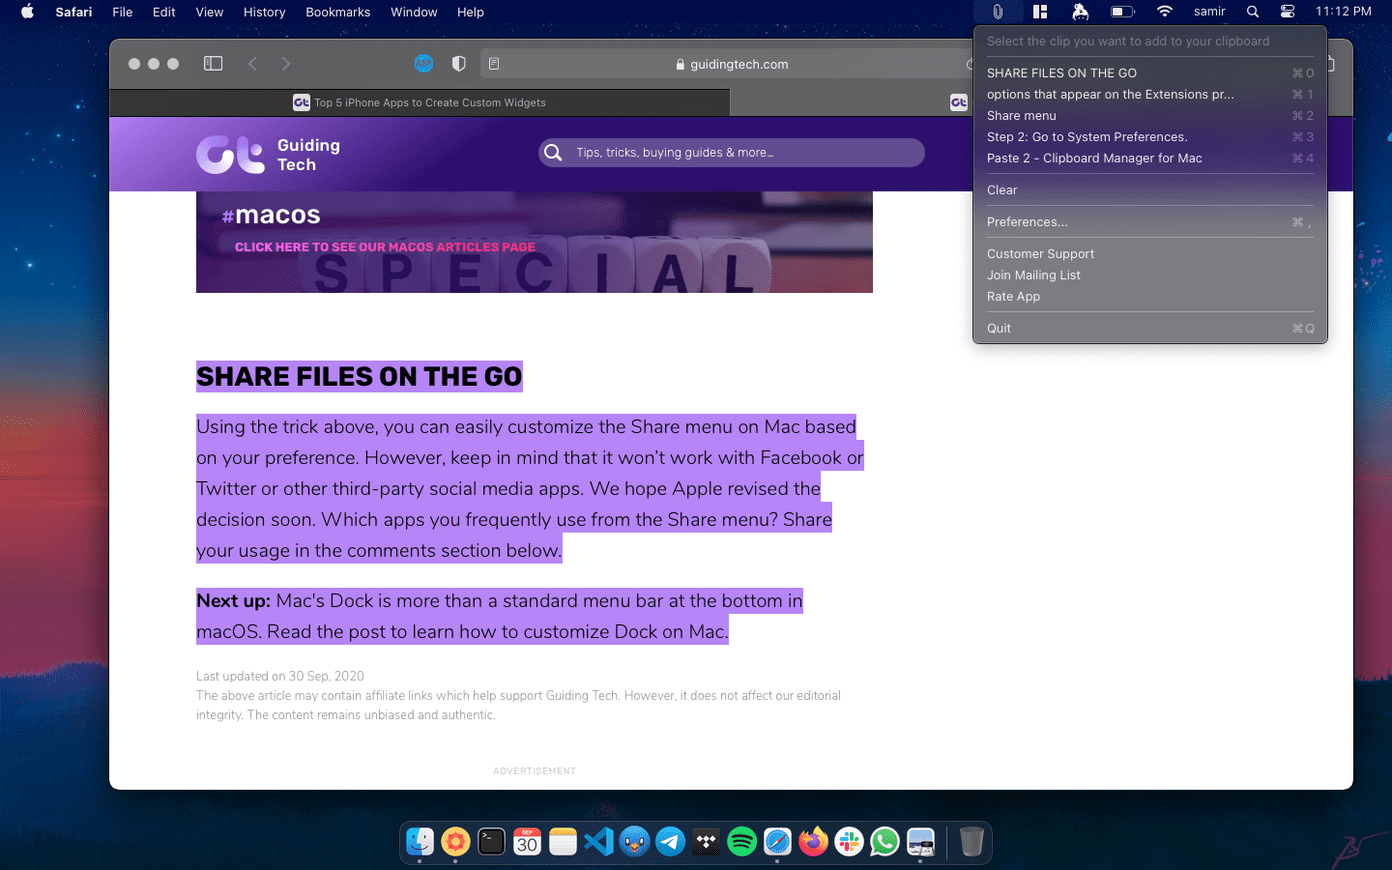Click Customer Support menu entry
Image resolution: width=1392 pixels, height=870 pixels.
pos(1150,254)
